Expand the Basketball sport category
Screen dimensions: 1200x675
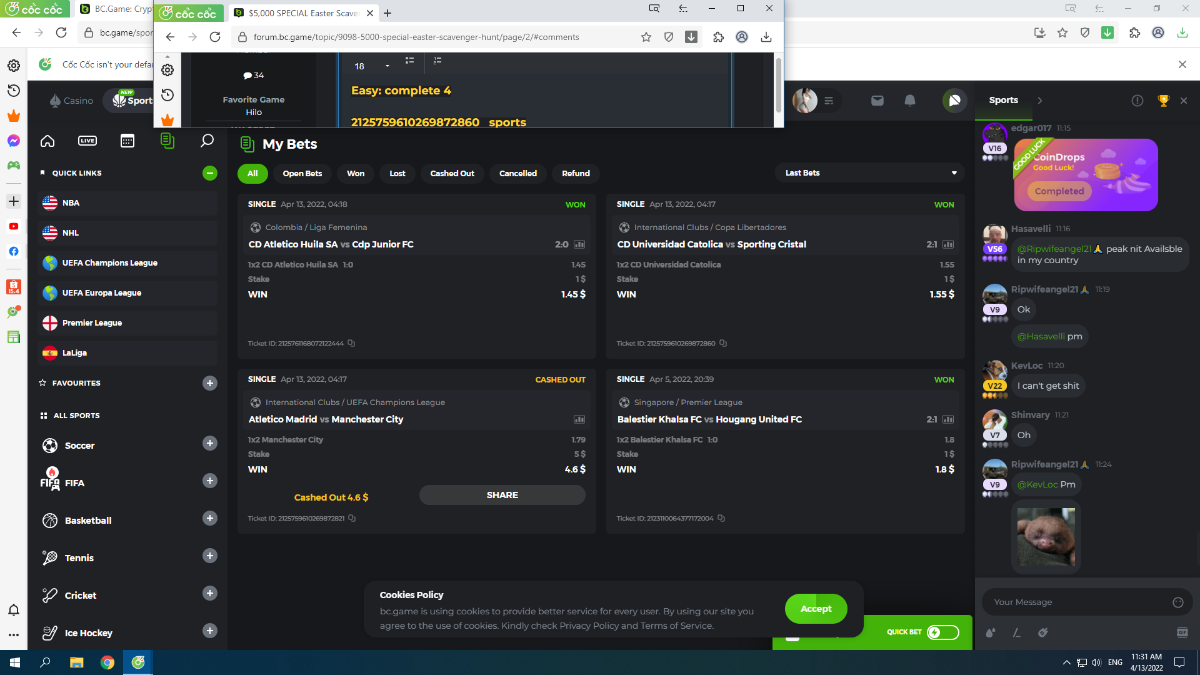coord(209,518)
